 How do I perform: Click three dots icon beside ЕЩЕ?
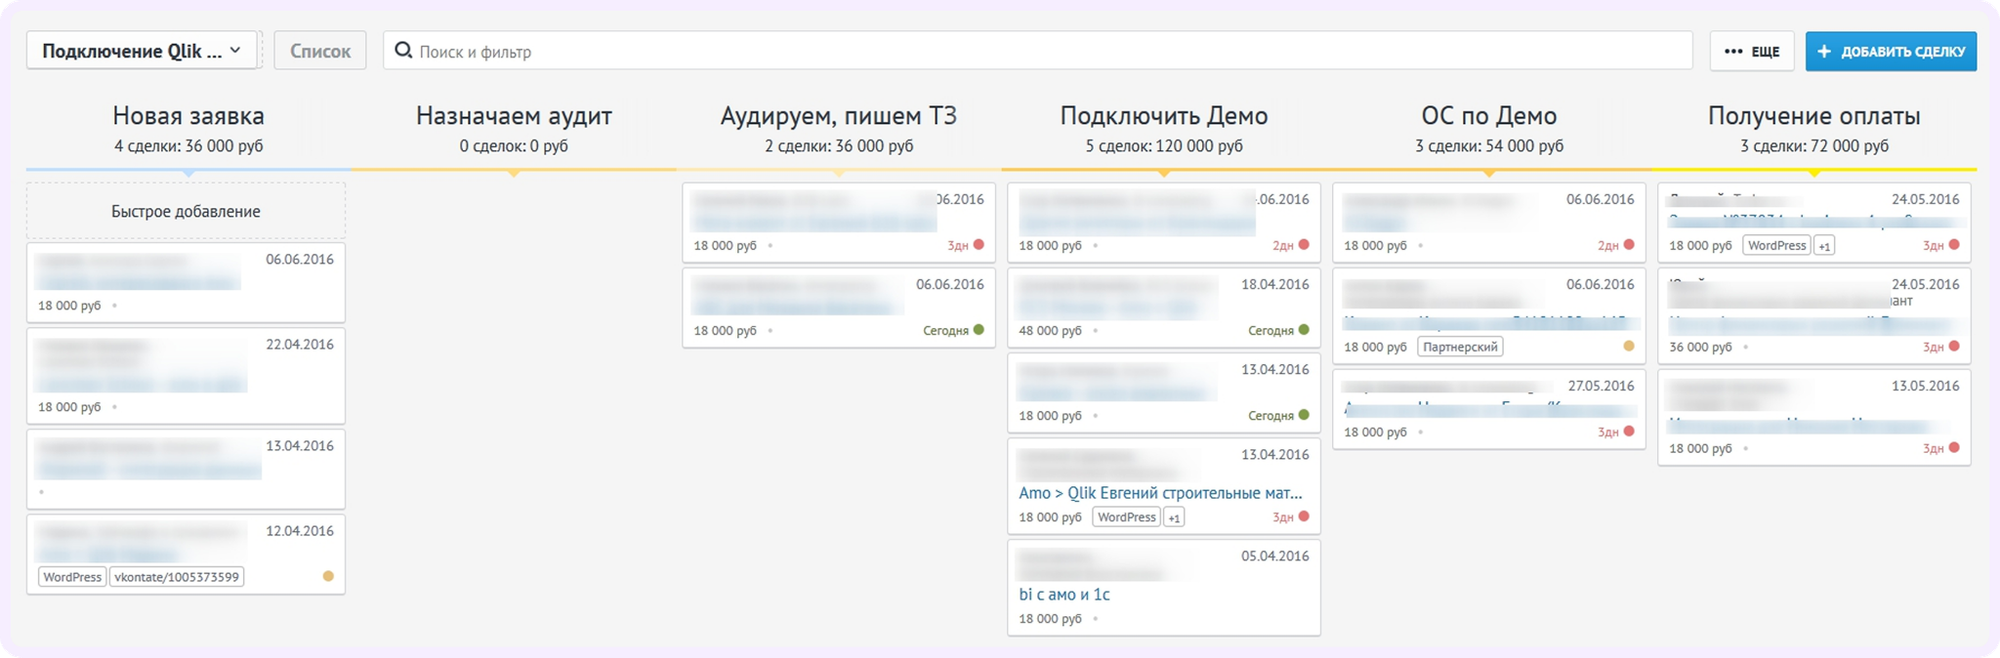click(x=1733, y=51)
